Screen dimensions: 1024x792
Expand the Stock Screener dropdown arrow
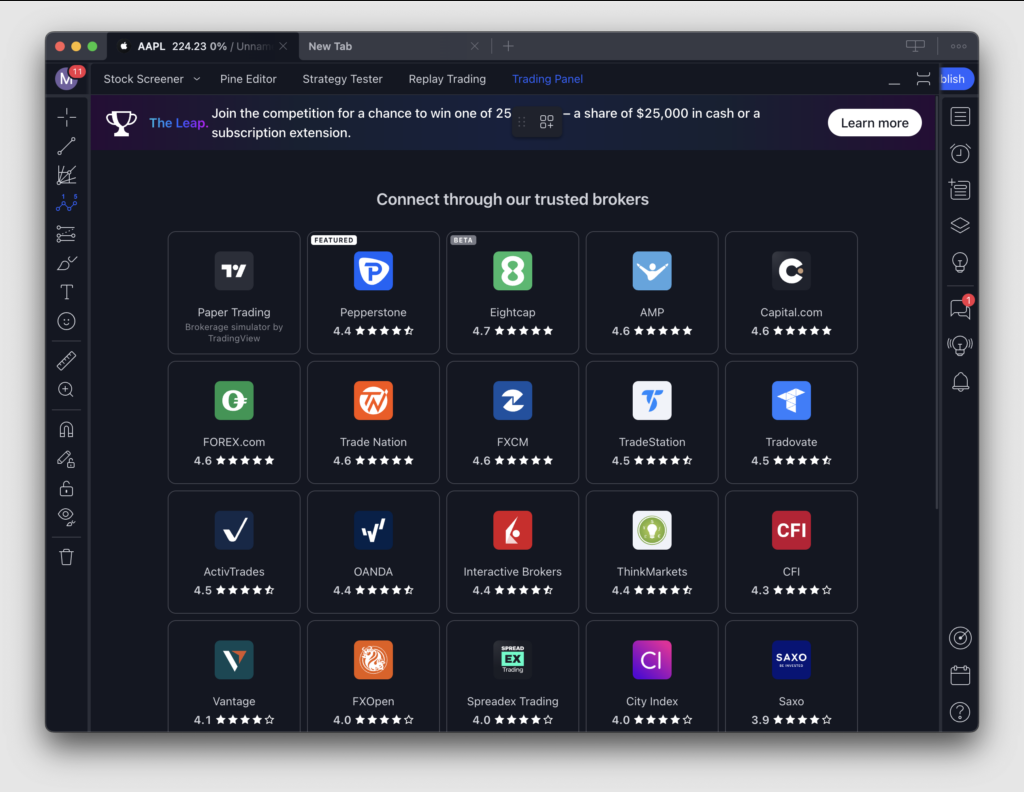(197, 79)
